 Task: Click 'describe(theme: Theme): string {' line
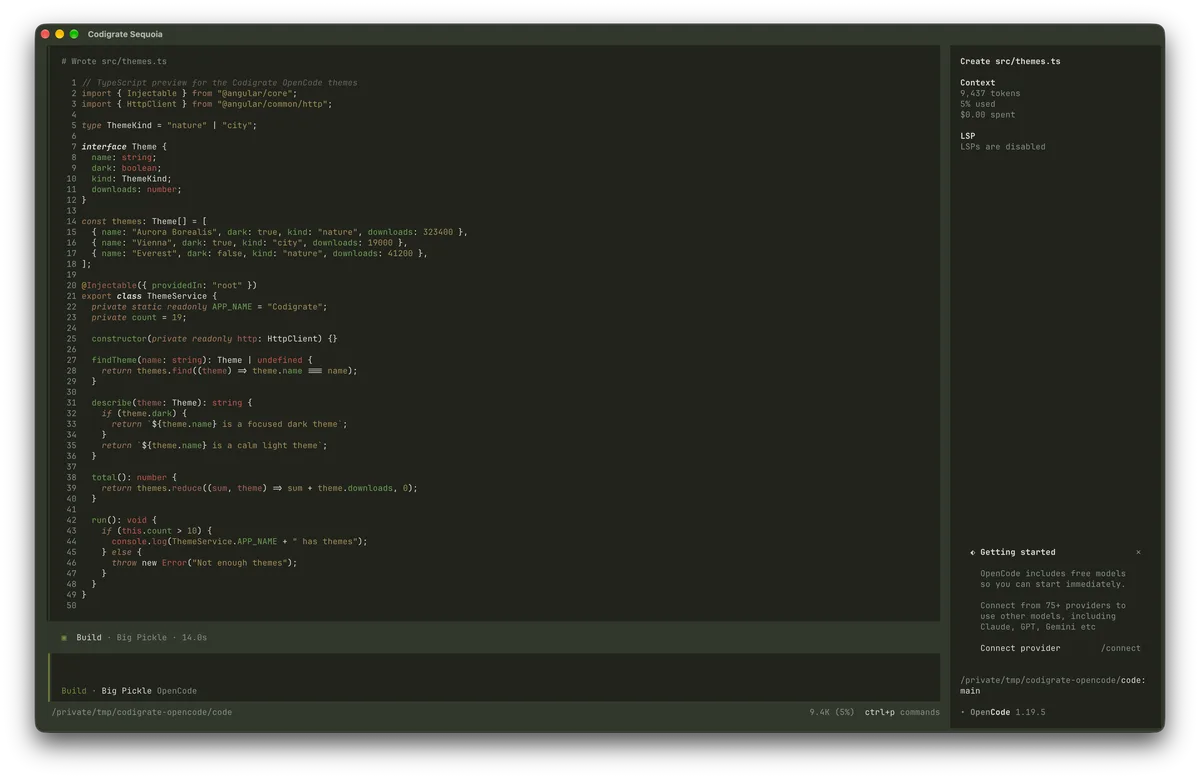click(x=172, y=403)
